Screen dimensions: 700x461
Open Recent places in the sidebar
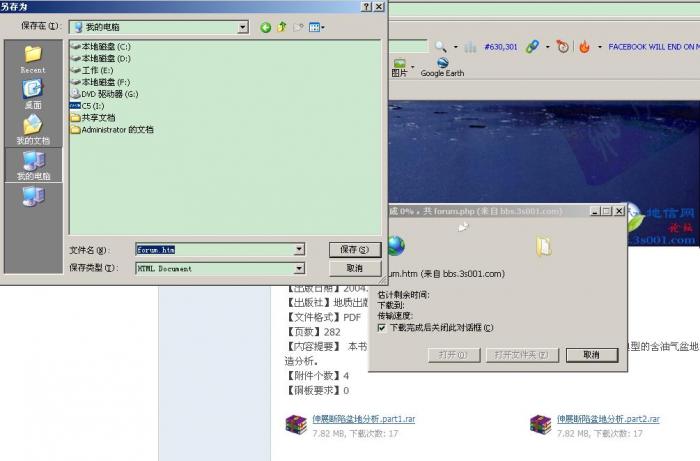[33, 59]
